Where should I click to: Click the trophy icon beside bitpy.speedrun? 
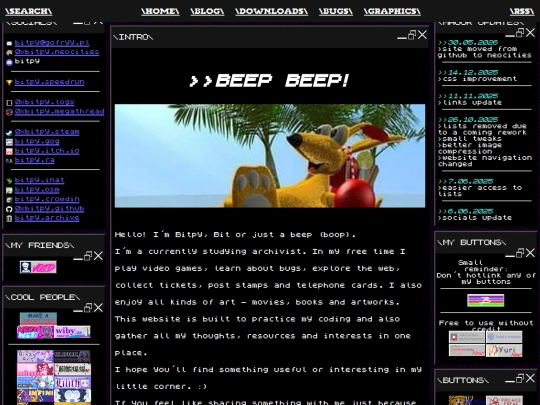pyautogui.click(x=9, y=82)
